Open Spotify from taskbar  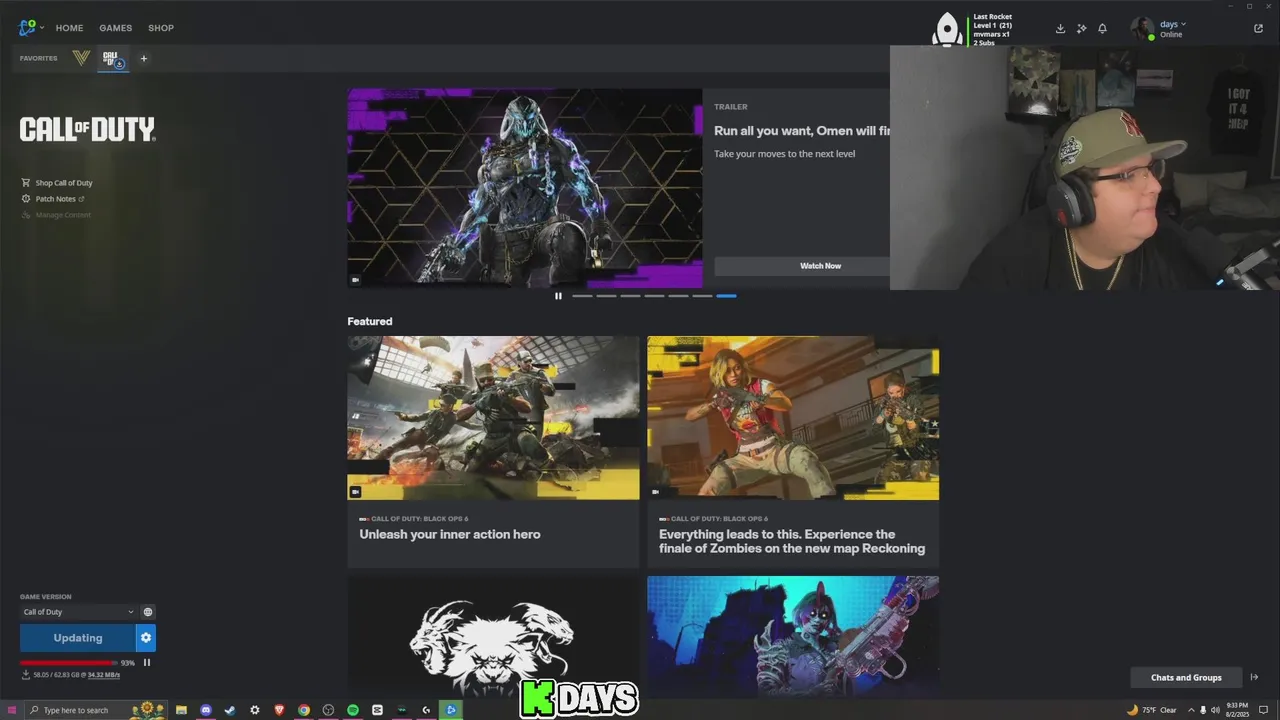353,710
